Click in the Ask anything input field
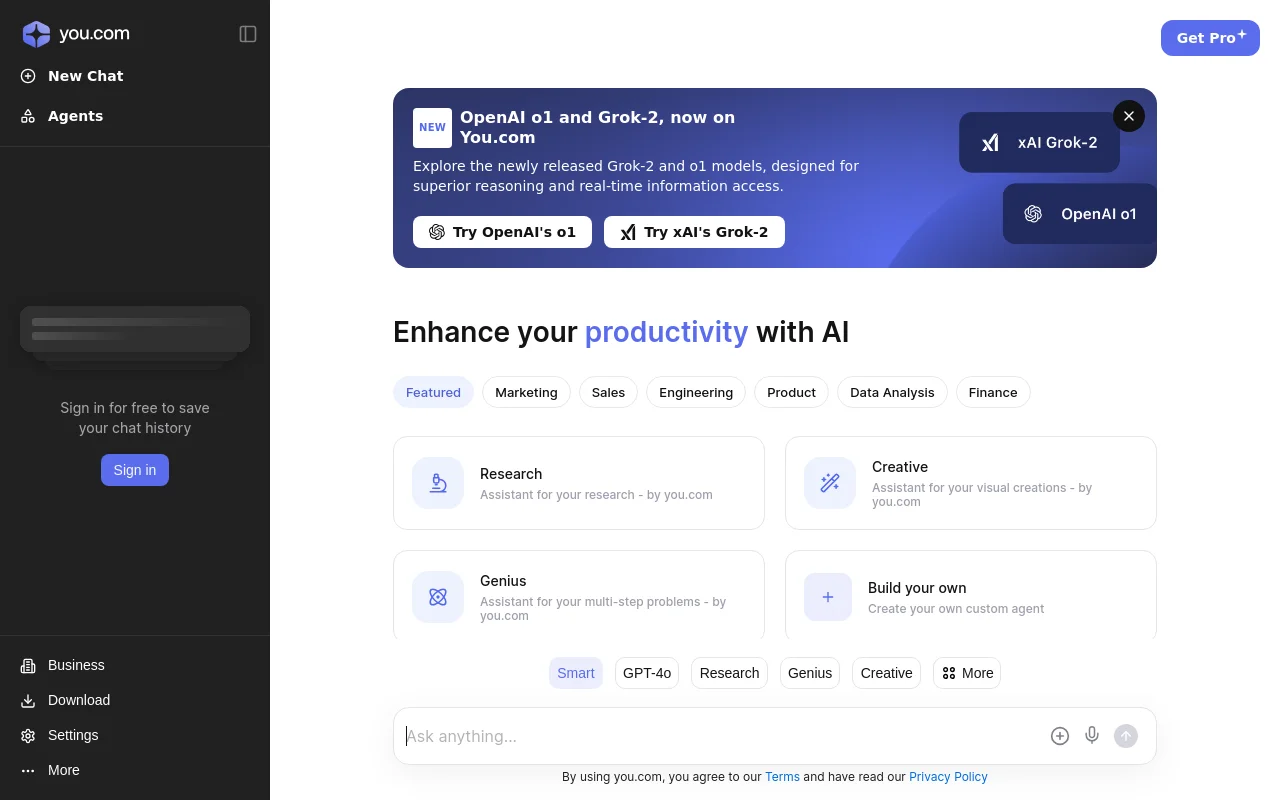1280x800 pixels. [720, 736]
